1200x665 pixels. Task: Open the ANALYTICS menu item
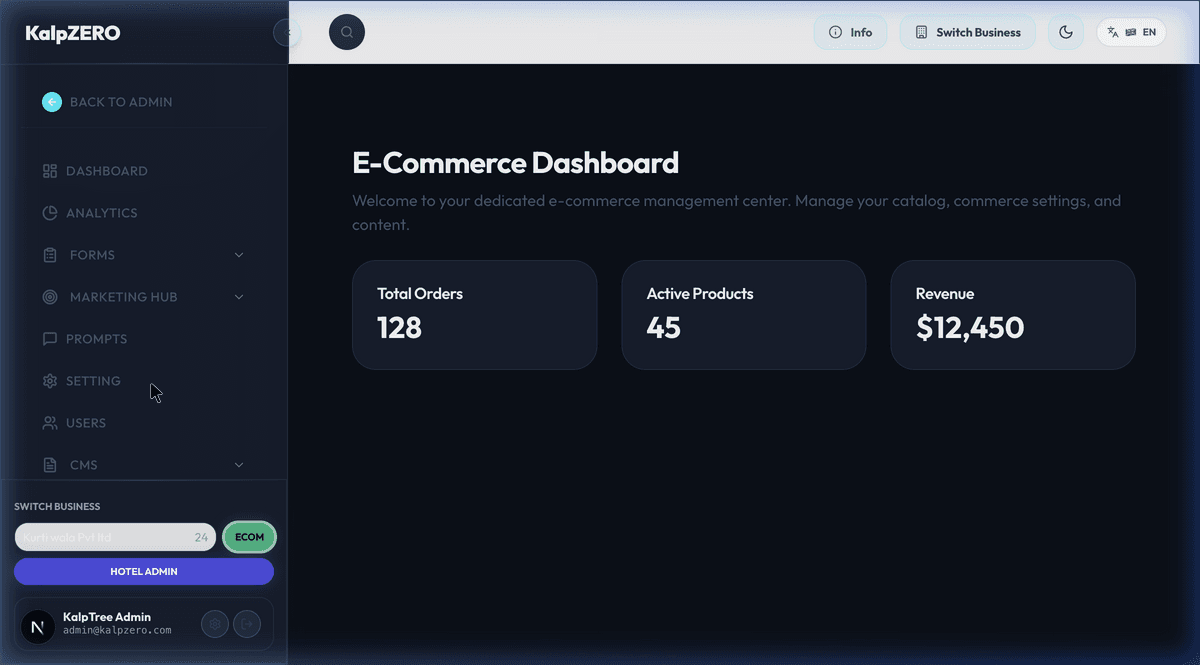pyautogui.click(x=102, y=213)
